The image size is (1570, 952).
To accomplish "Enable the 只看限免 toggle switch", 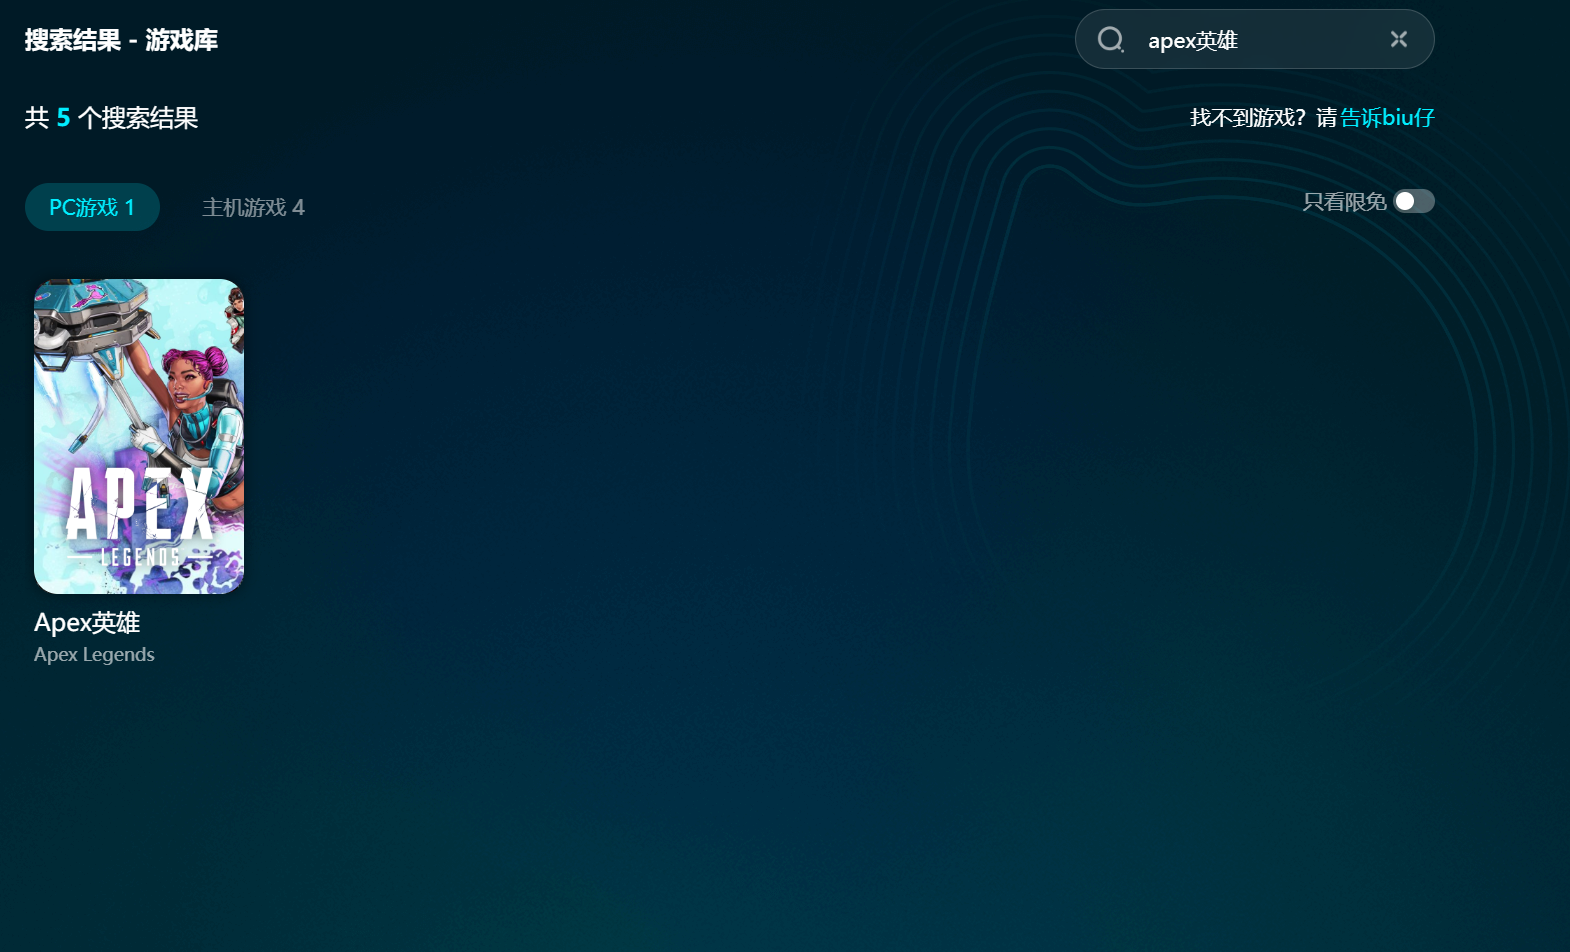I will click(1413, 202).
